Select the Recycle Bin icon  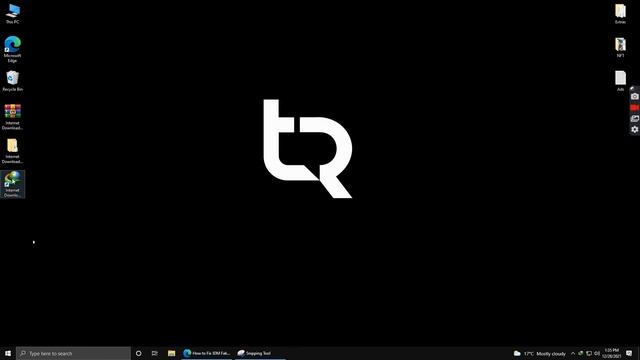[13, 81]
